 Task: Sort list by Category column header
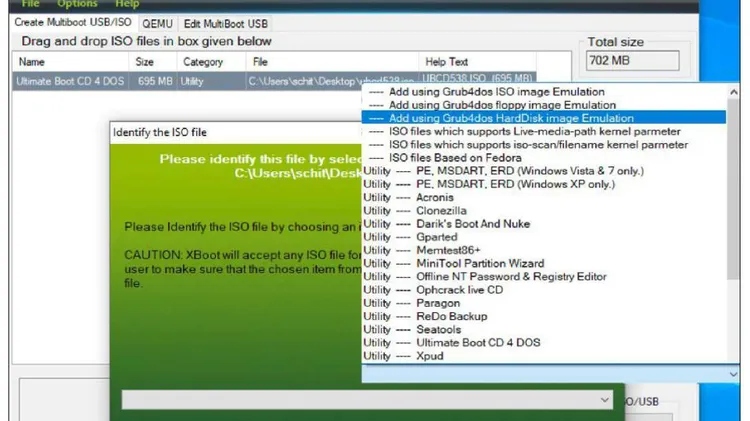[x=211, y=62]
